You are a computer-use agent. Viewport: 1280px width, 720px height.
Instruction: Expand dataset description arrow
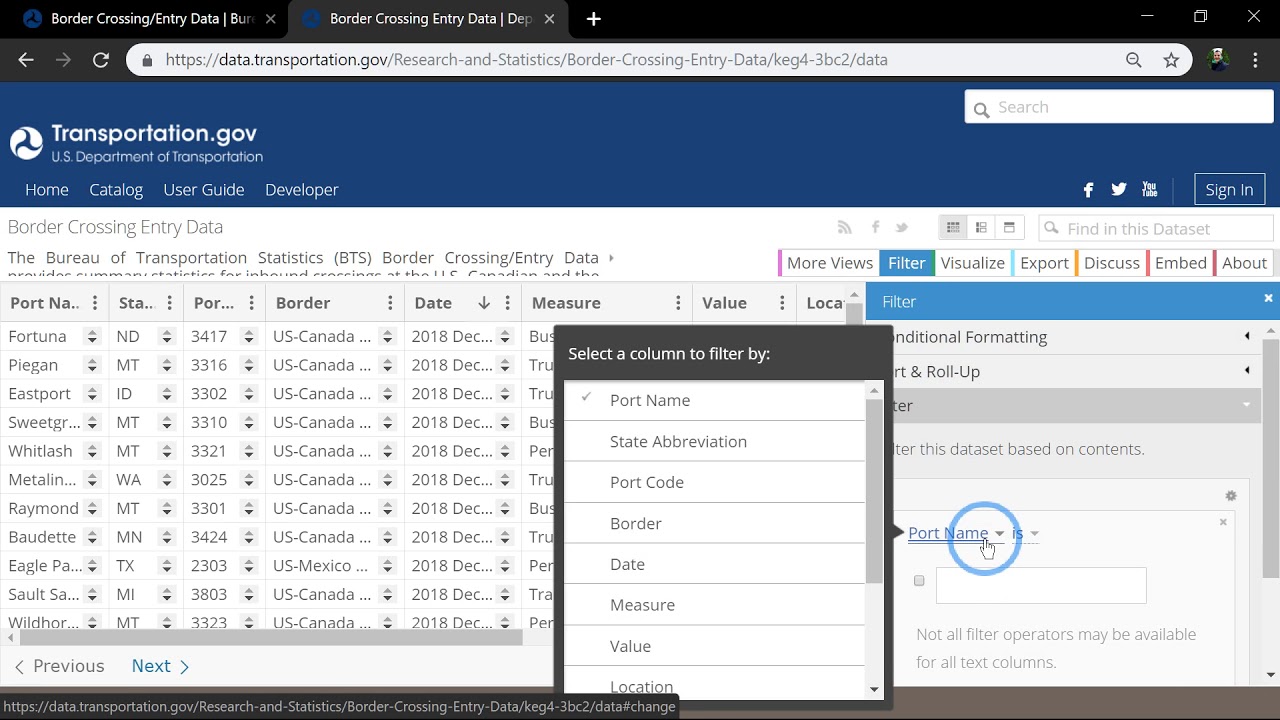click(612, 258)
